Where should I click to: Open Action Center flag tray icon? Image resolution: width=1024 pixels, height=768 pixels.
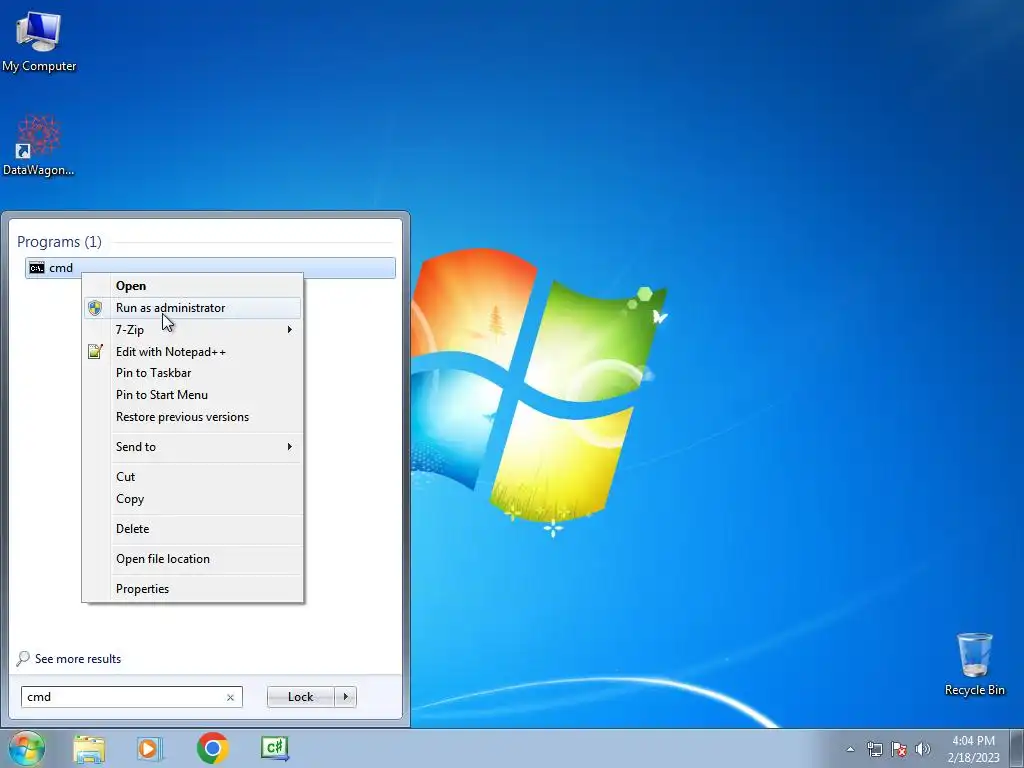coord(899,749)
